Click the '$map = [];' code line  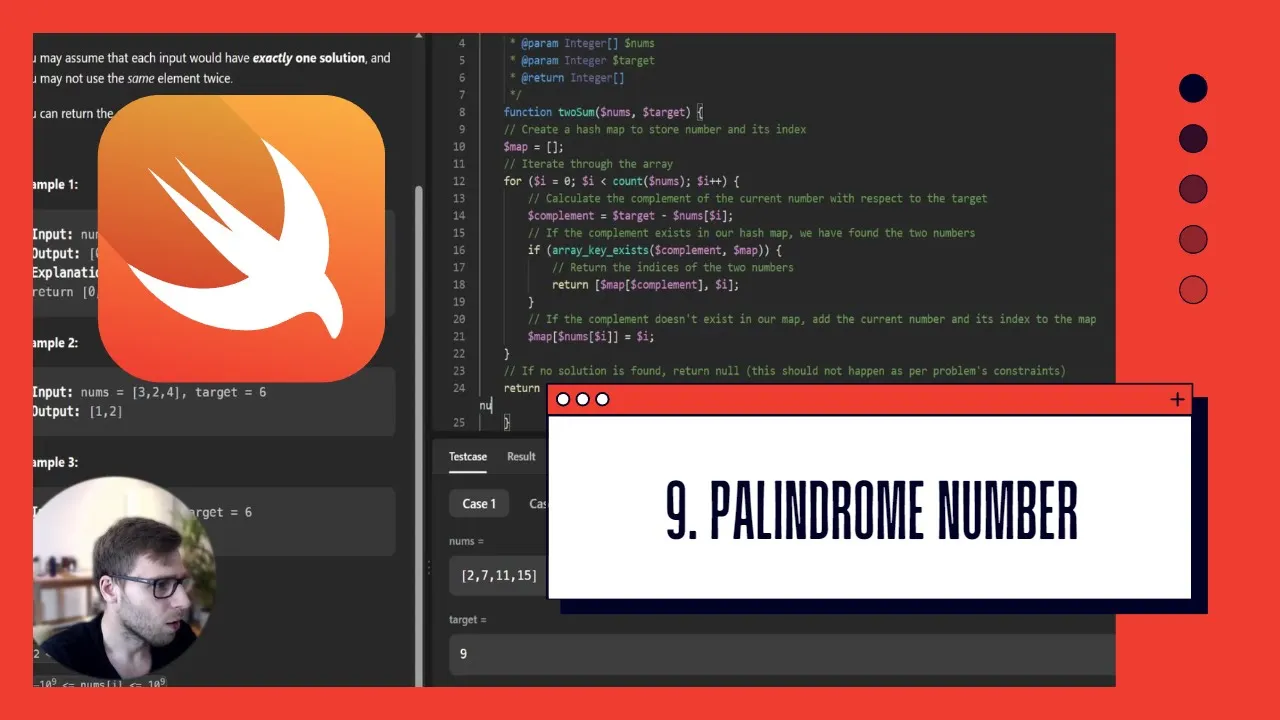tap(534, 146)
